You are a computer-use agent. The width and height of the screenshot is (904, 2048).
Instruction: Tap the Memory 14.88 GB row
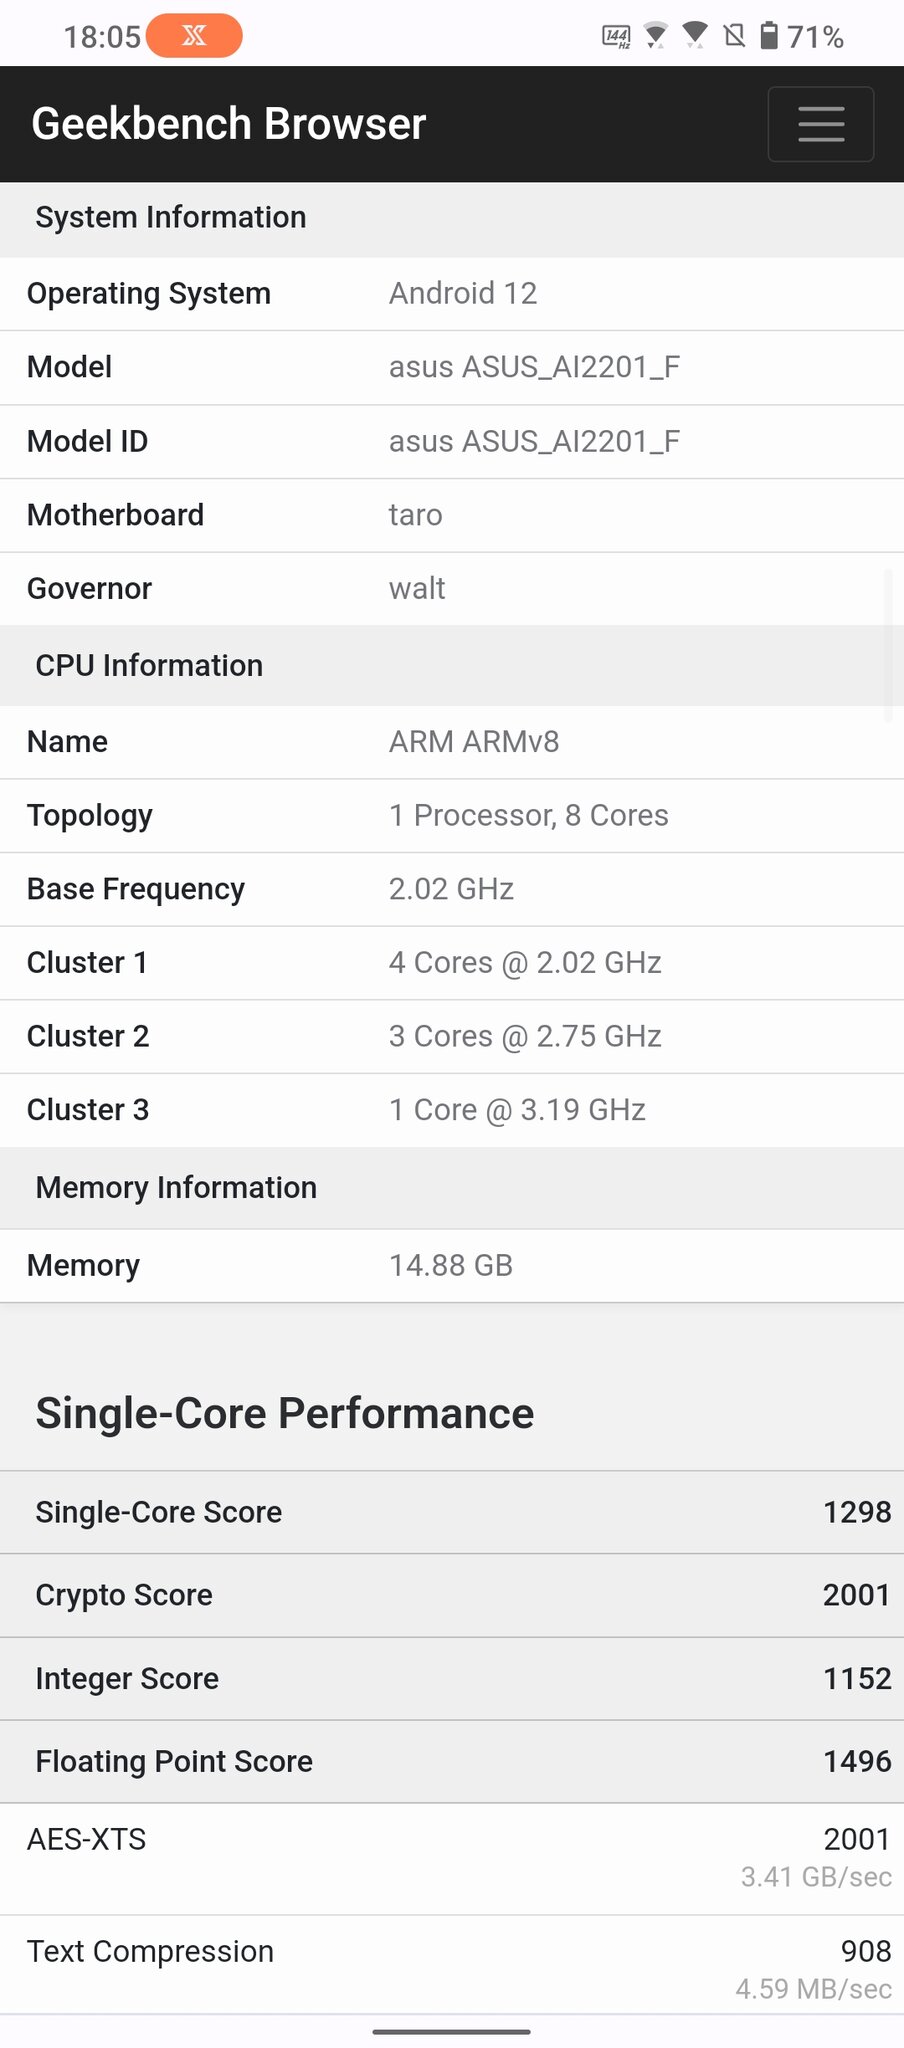click(x=452, y=1266)
